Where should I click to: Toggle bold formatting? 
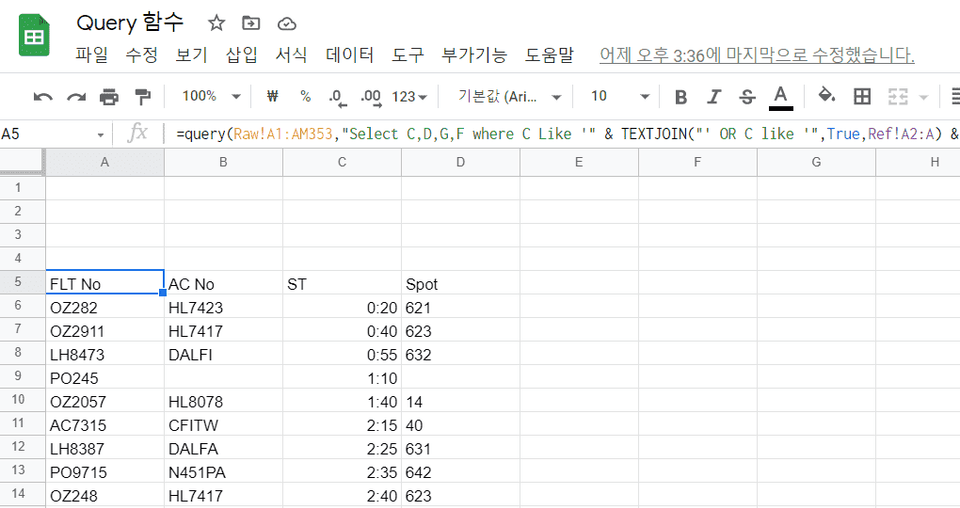(680, 97)
